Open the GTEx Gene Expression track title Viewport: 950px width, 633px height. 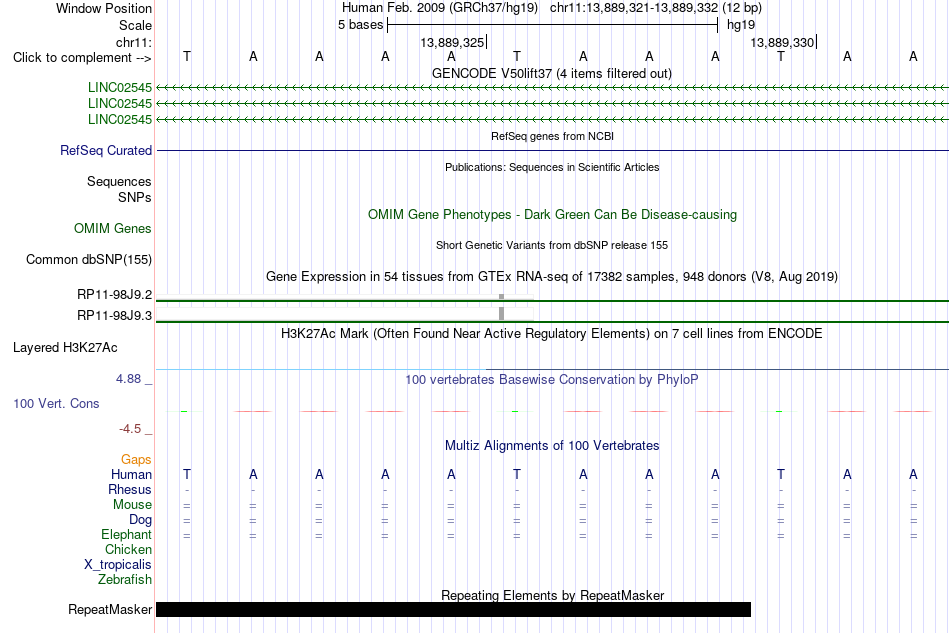click(551, 277)
